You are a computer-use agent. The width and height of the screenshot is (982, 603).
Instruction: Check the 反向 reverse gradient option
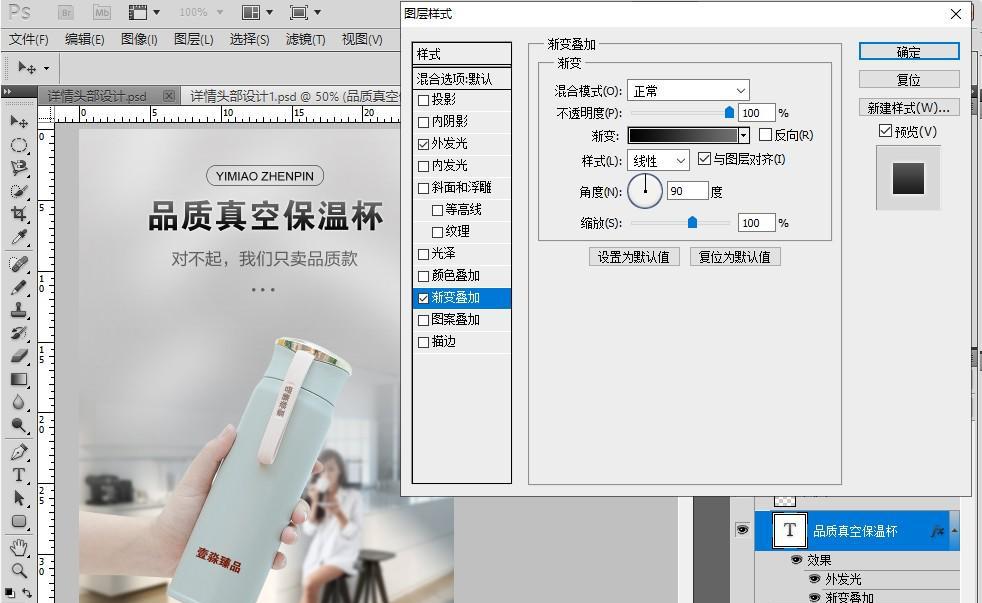coord(765,135)
